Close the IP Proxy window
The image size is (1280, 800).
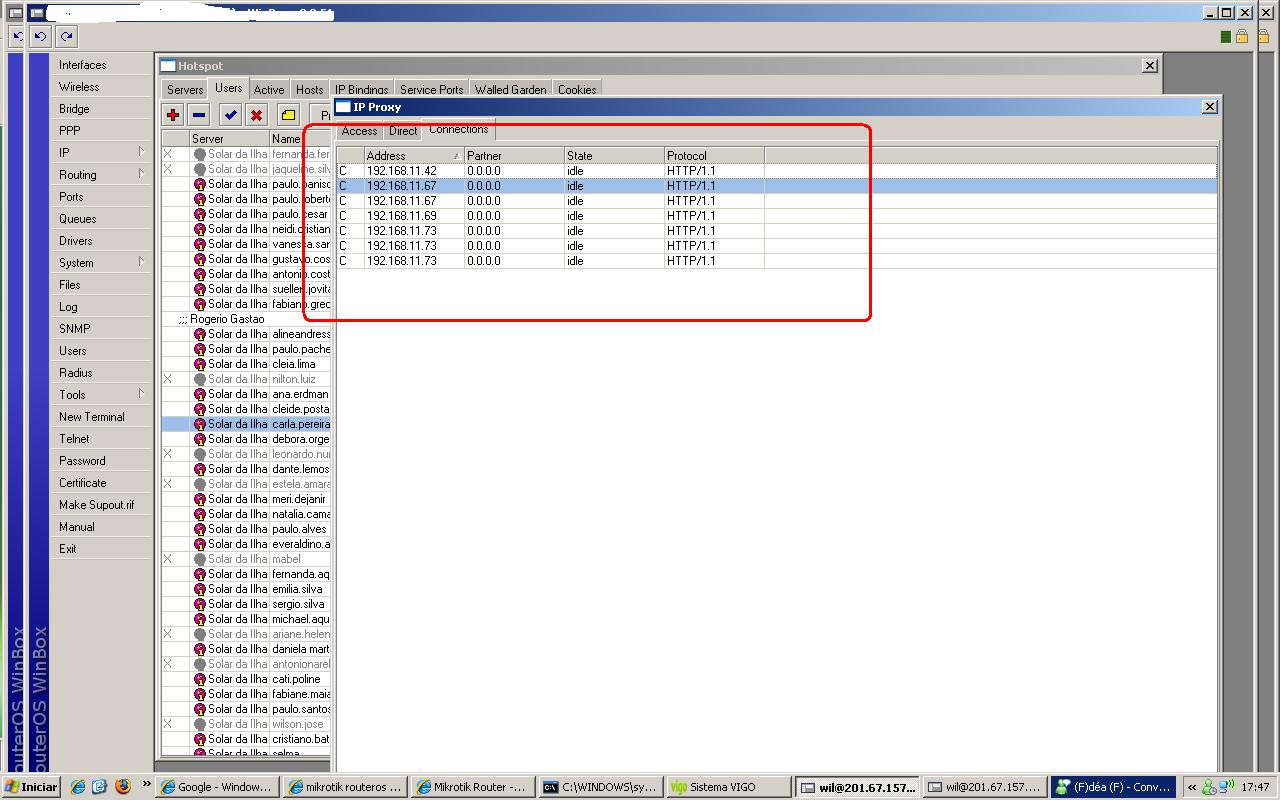(x=1209, y=107)
